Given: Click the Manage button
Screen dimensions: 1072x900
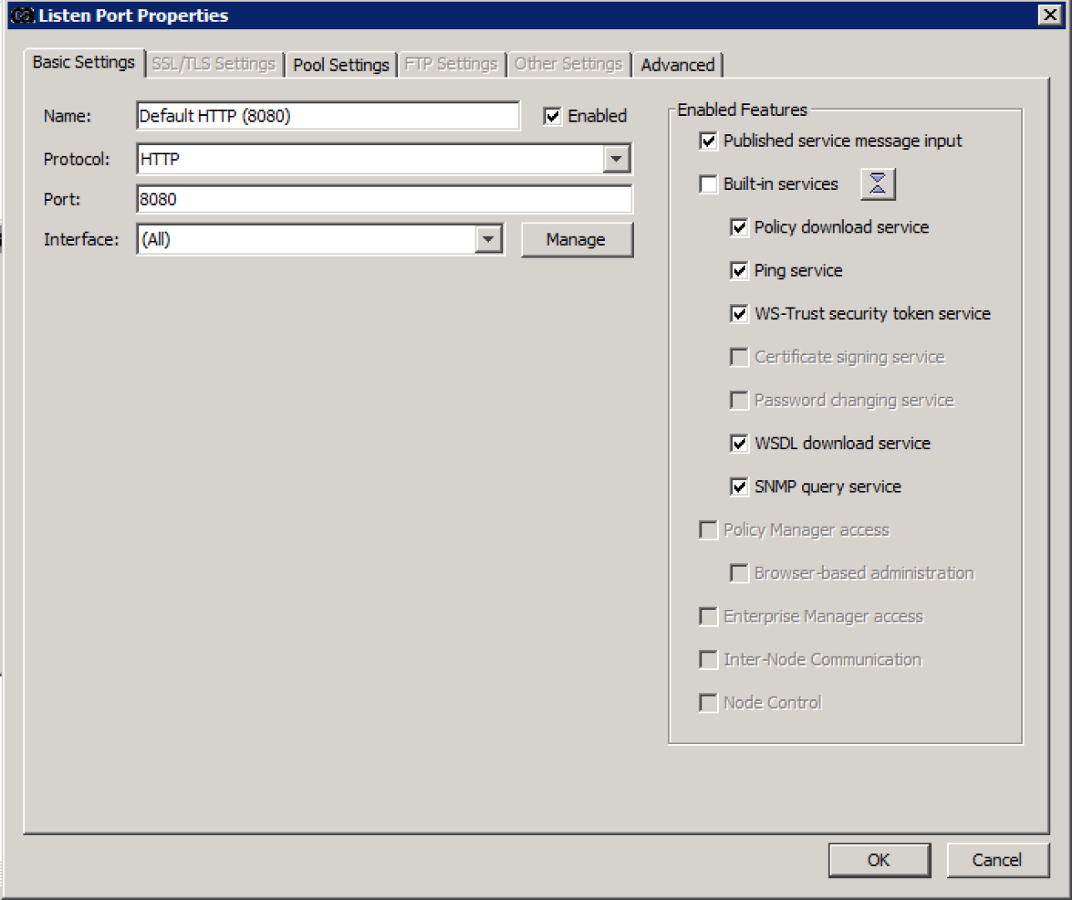Looking at the screenshot, I should (x=577, y=239).
